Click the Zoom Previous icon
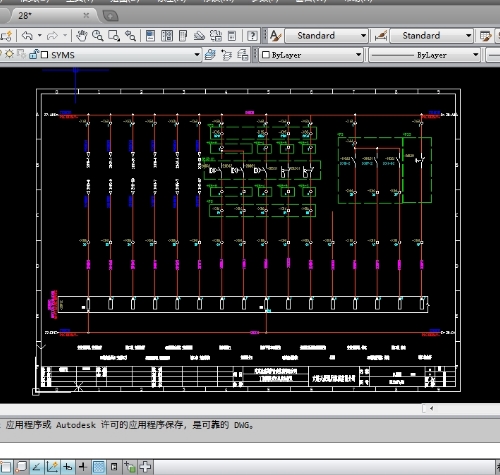 coord(130,35)
